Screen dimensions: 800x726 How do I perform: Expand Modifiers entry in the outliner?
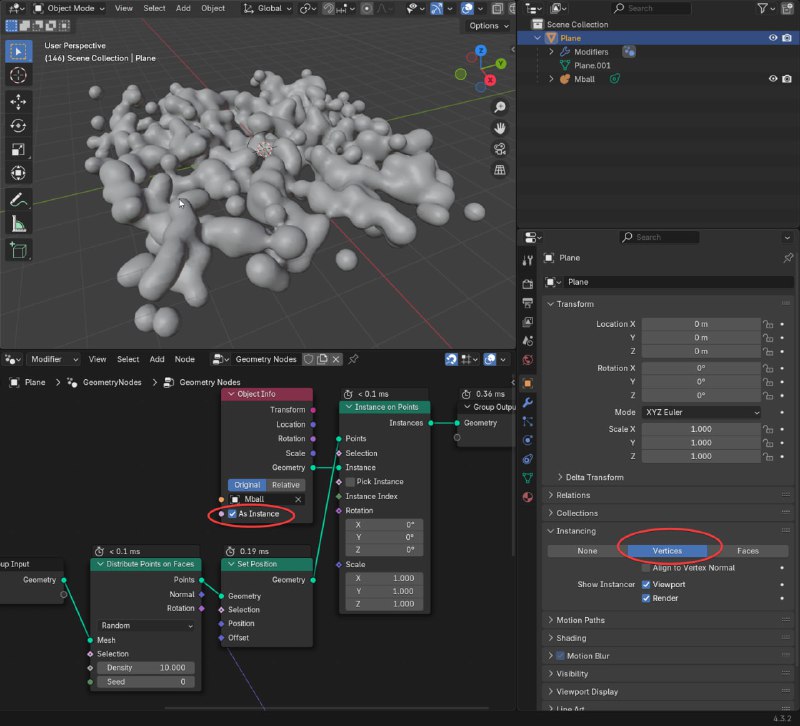(551, 52)
